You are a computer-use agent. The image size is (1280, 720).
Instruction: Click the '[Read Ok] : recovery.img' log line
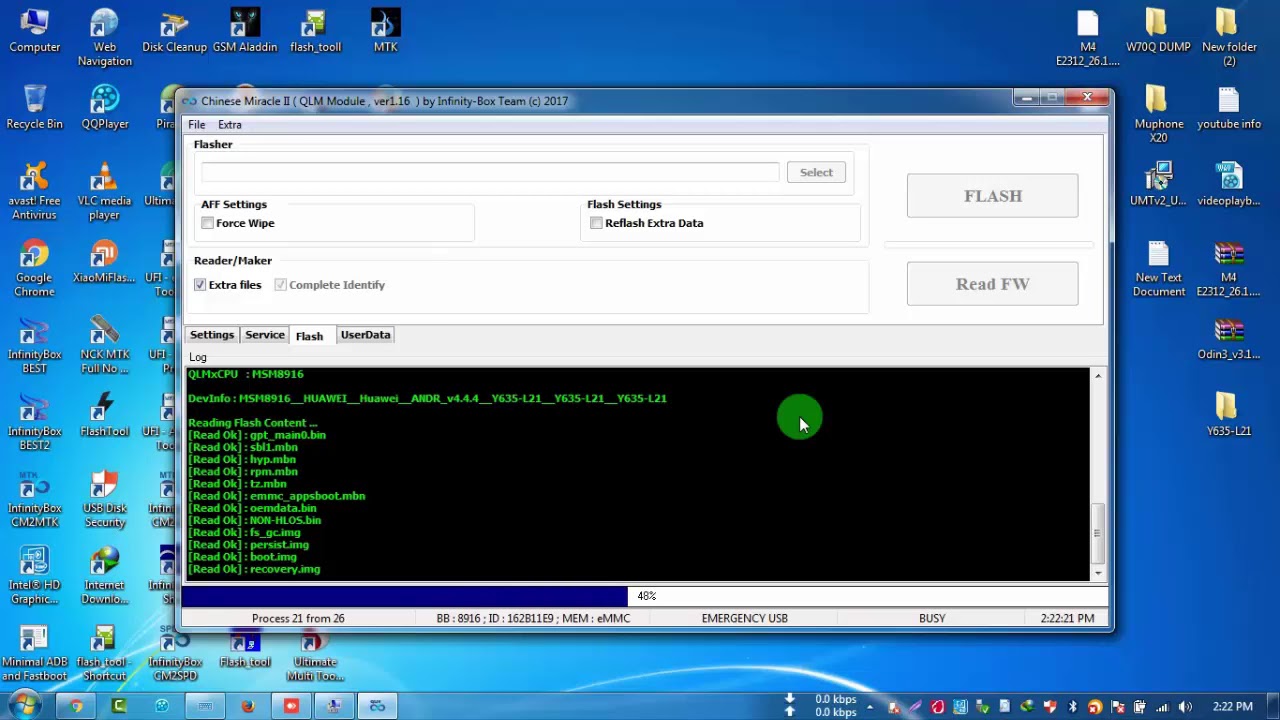tap(255, 569)
